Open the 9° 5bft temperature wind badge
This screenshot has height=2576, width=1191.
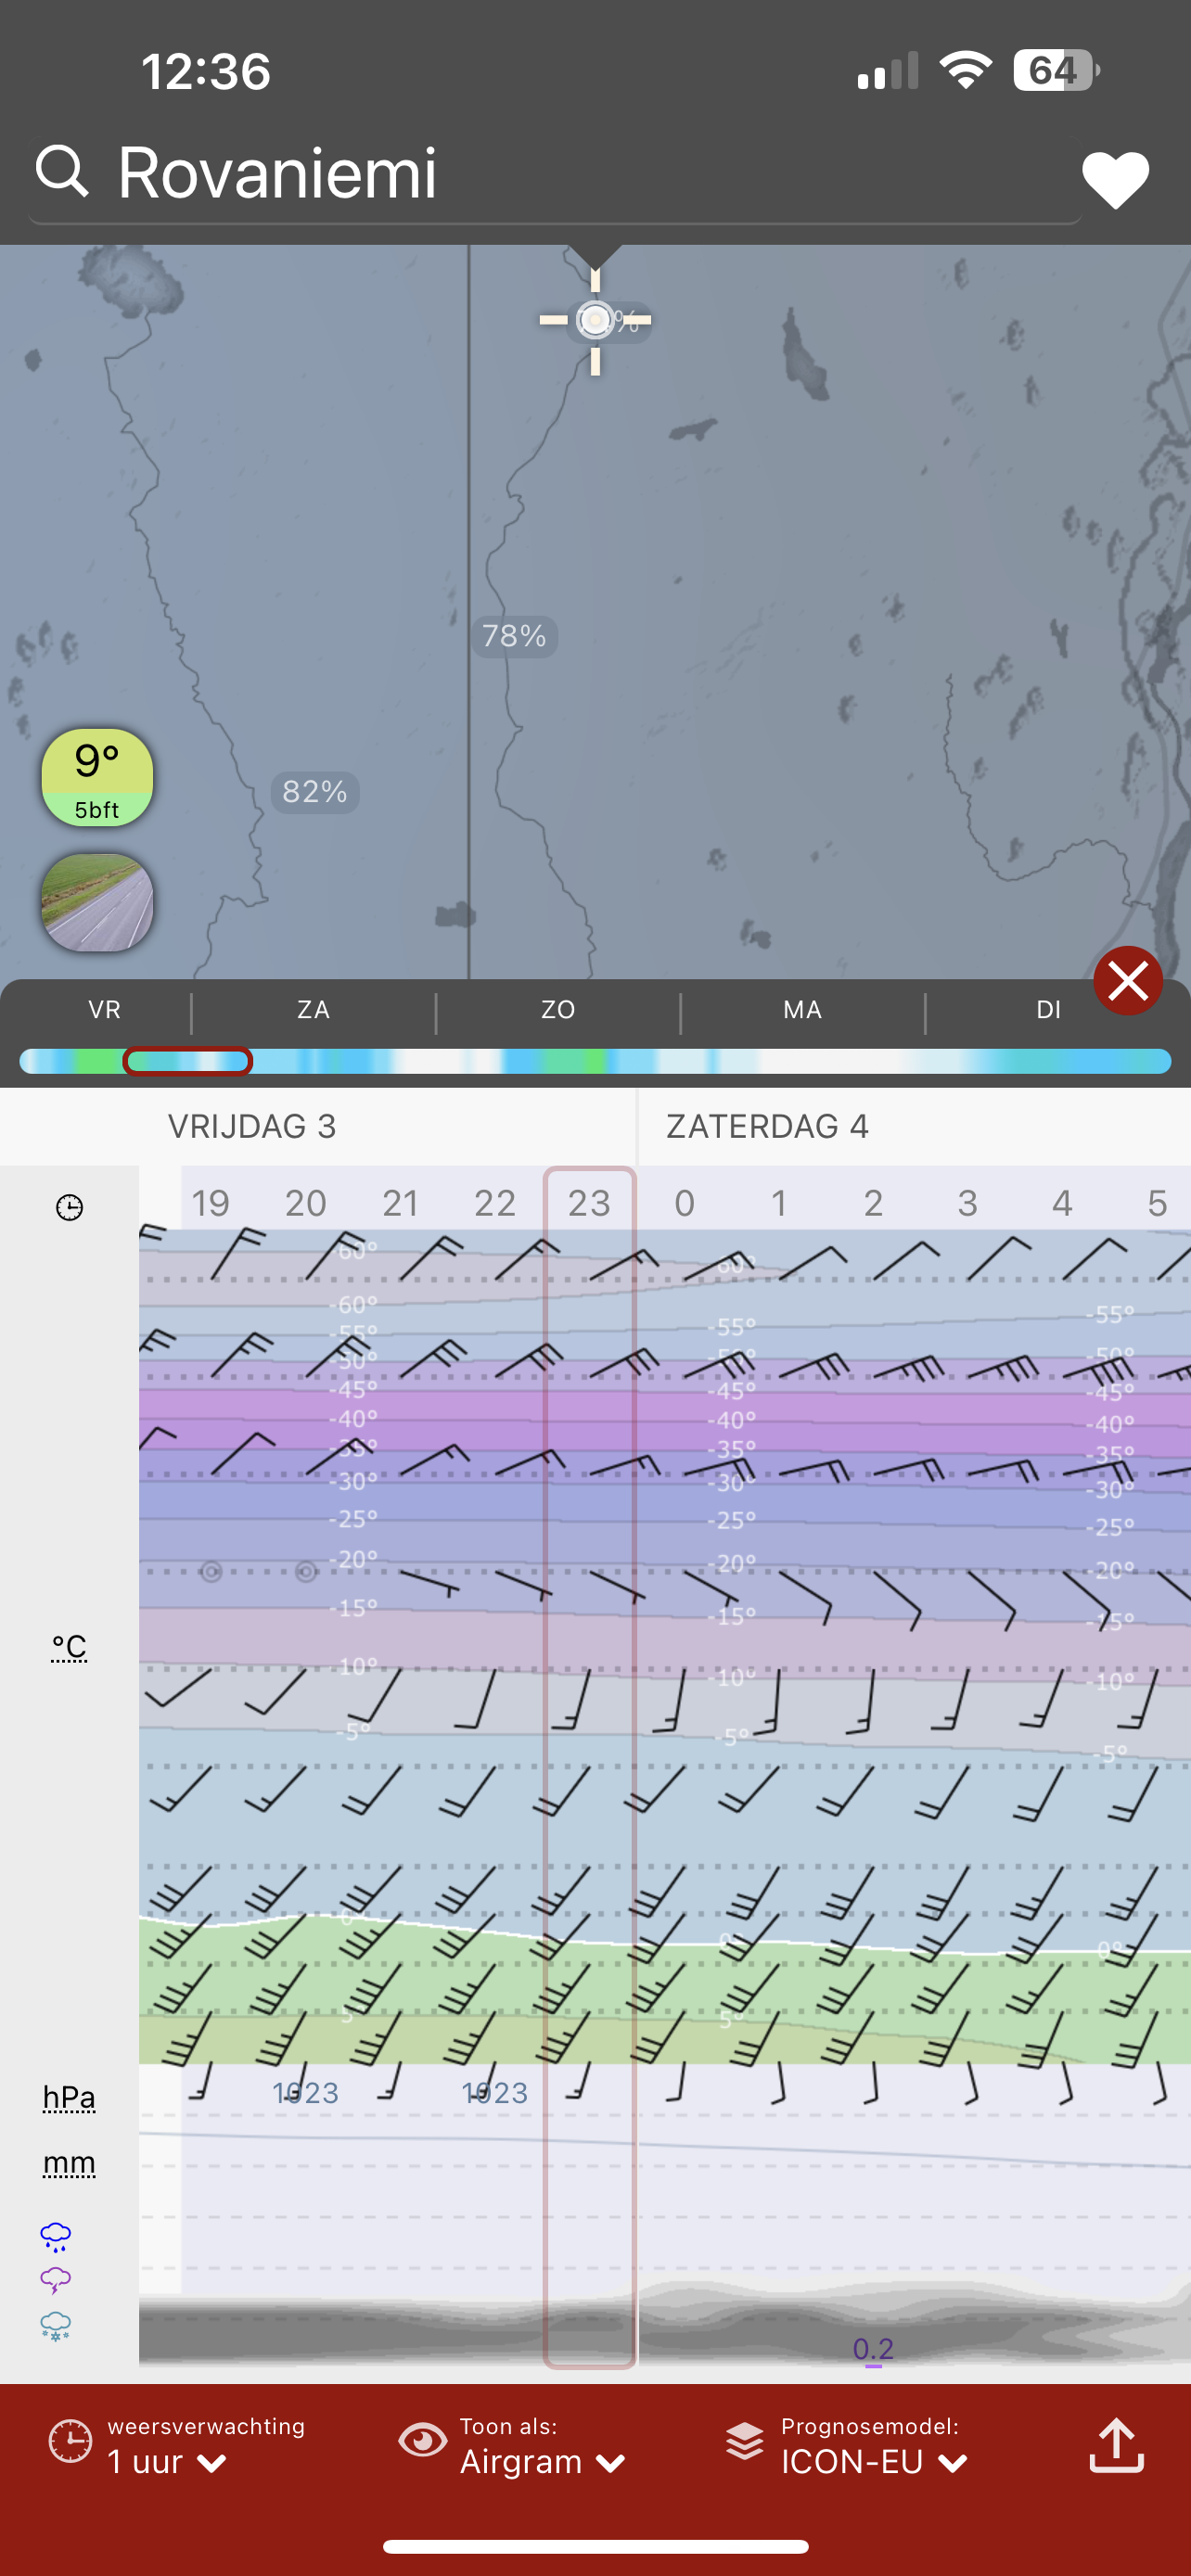97,777
